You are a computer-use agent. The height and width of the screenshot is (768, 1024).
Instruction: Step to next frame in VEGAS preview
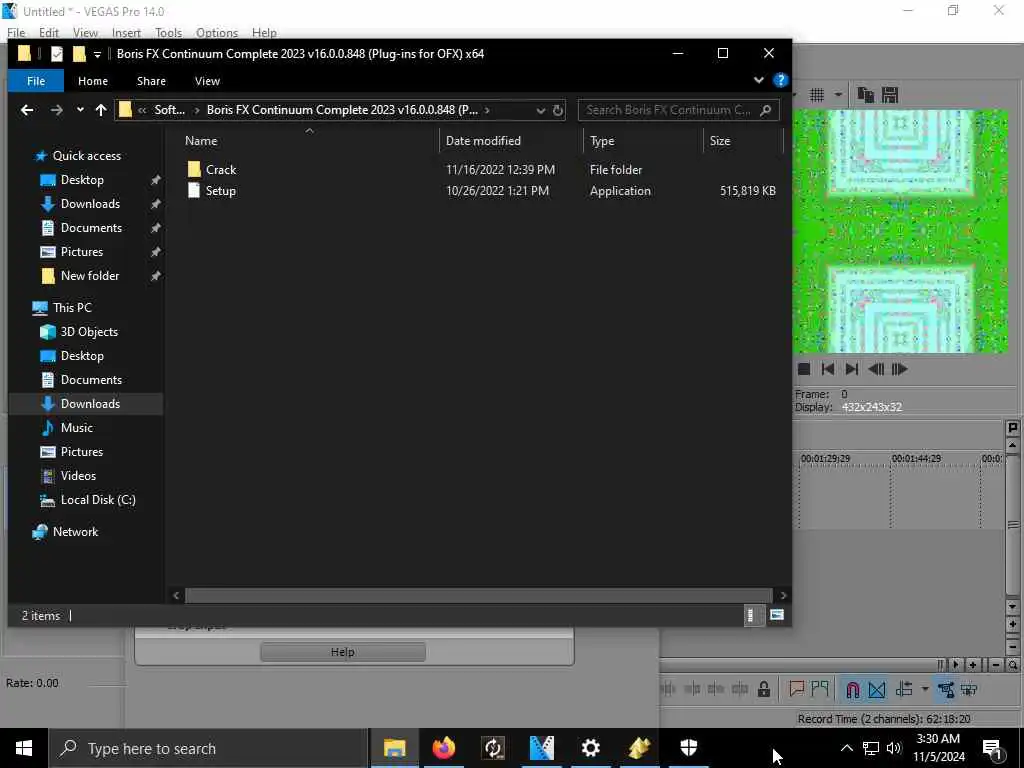point(899,369)
